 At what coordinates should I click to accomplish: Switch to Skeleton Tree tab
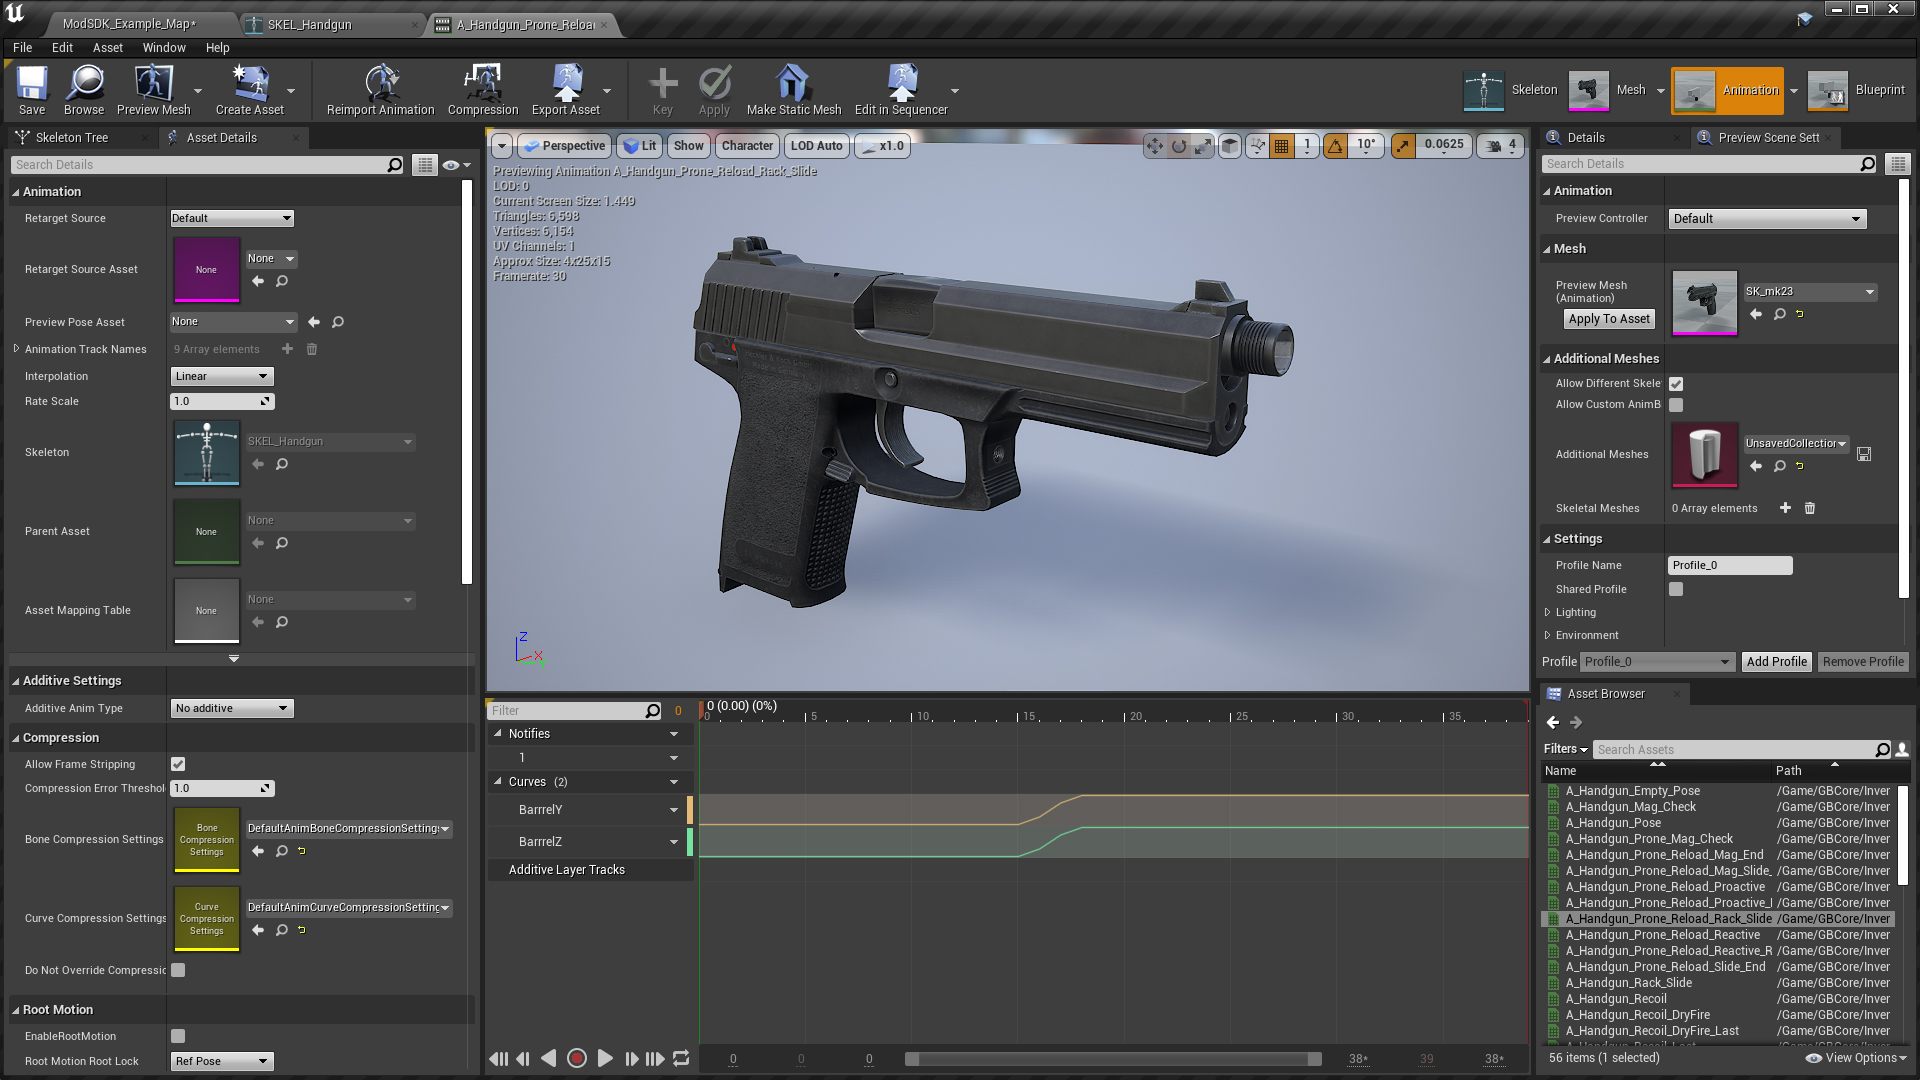click(x=71, y=137)
